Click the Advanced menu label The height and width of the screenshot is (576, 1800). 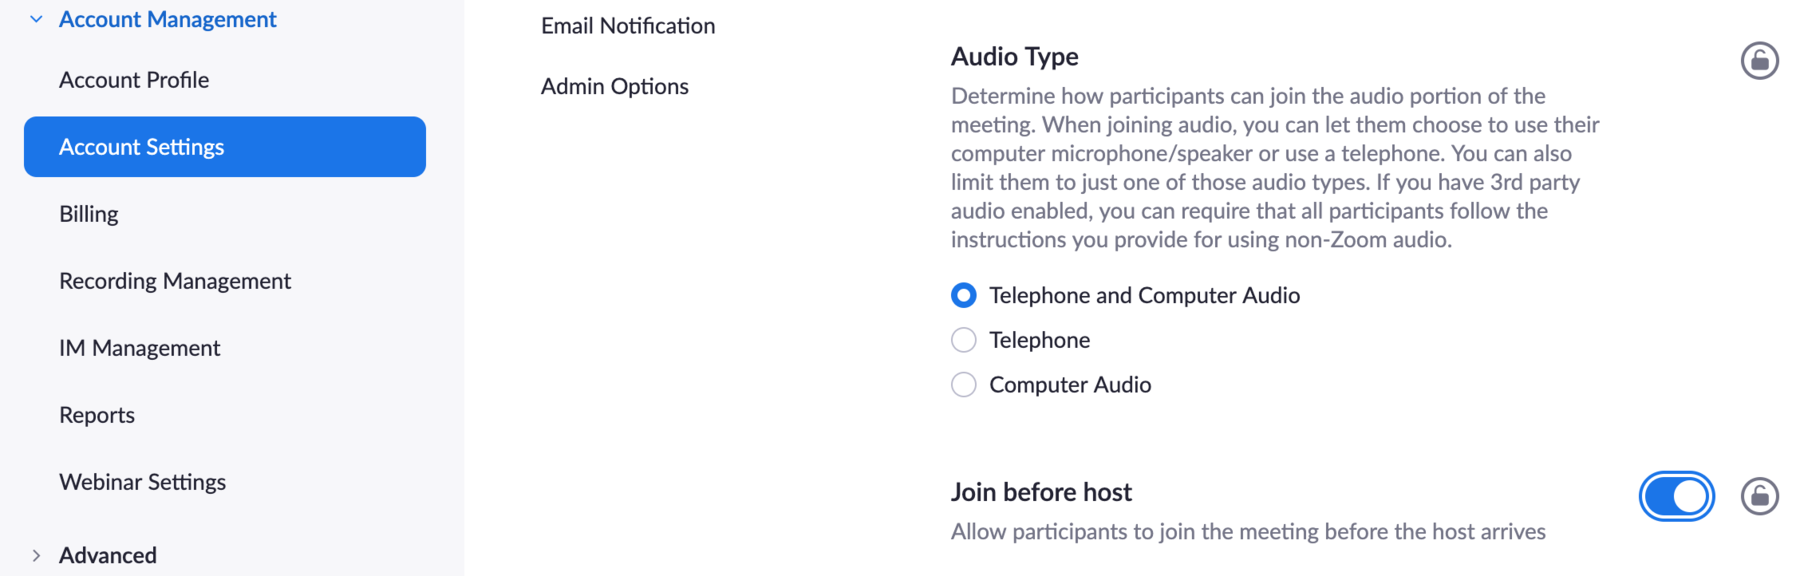[x=108, y=555]
